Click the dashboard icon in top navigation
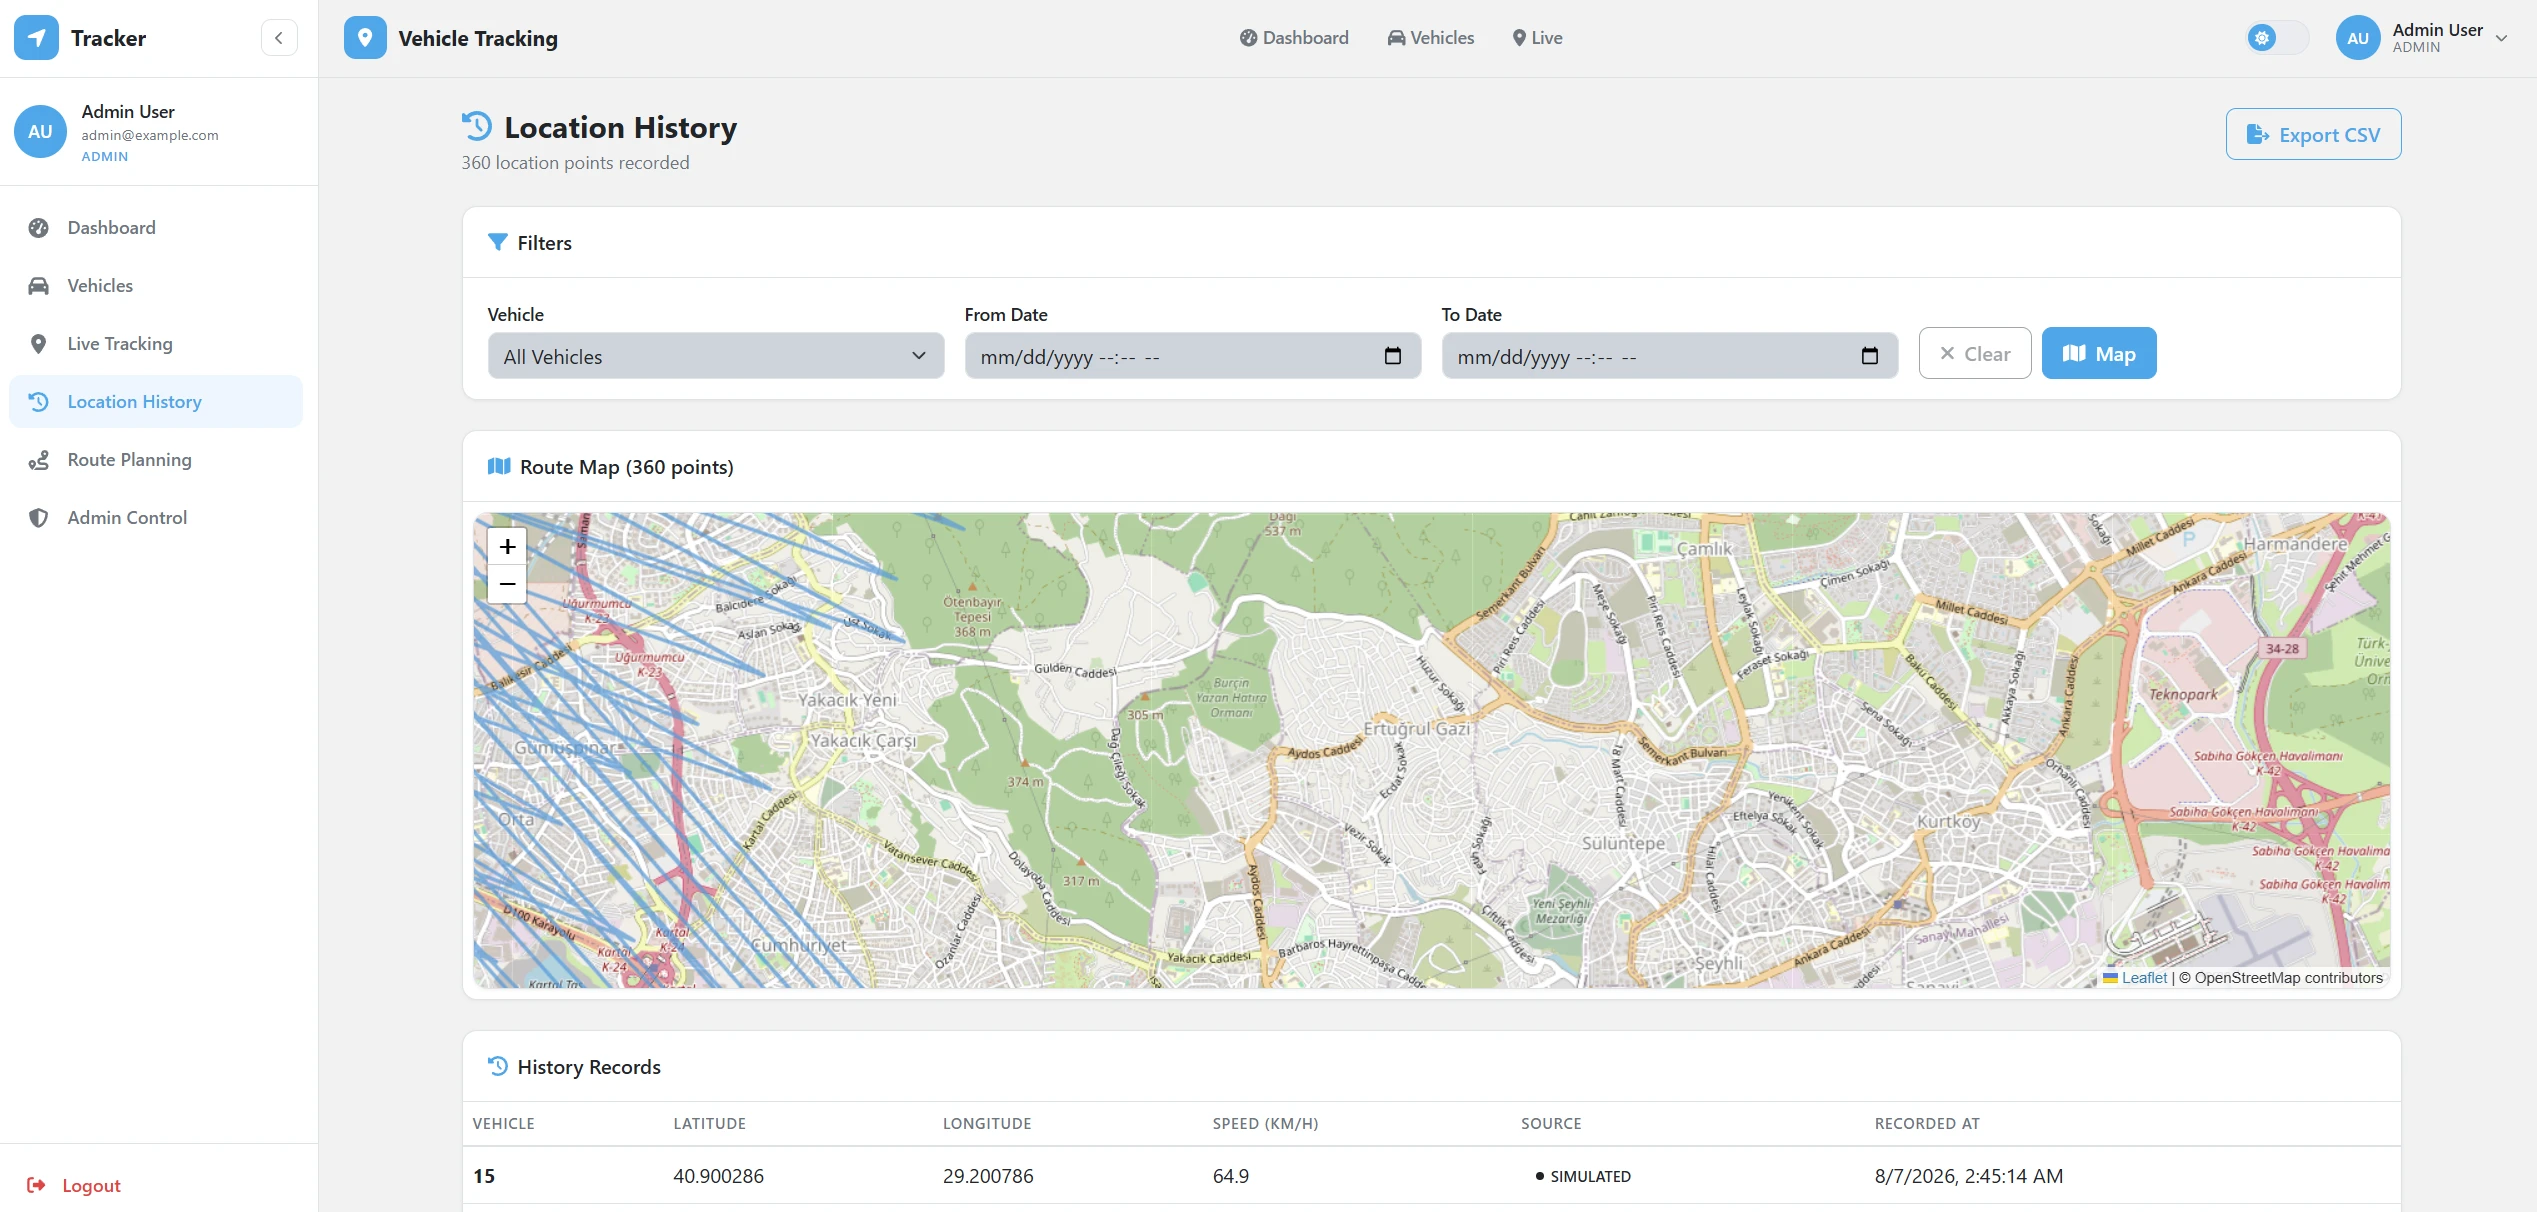The height and width of the screenshot is (1212, 2537). 1248,38
